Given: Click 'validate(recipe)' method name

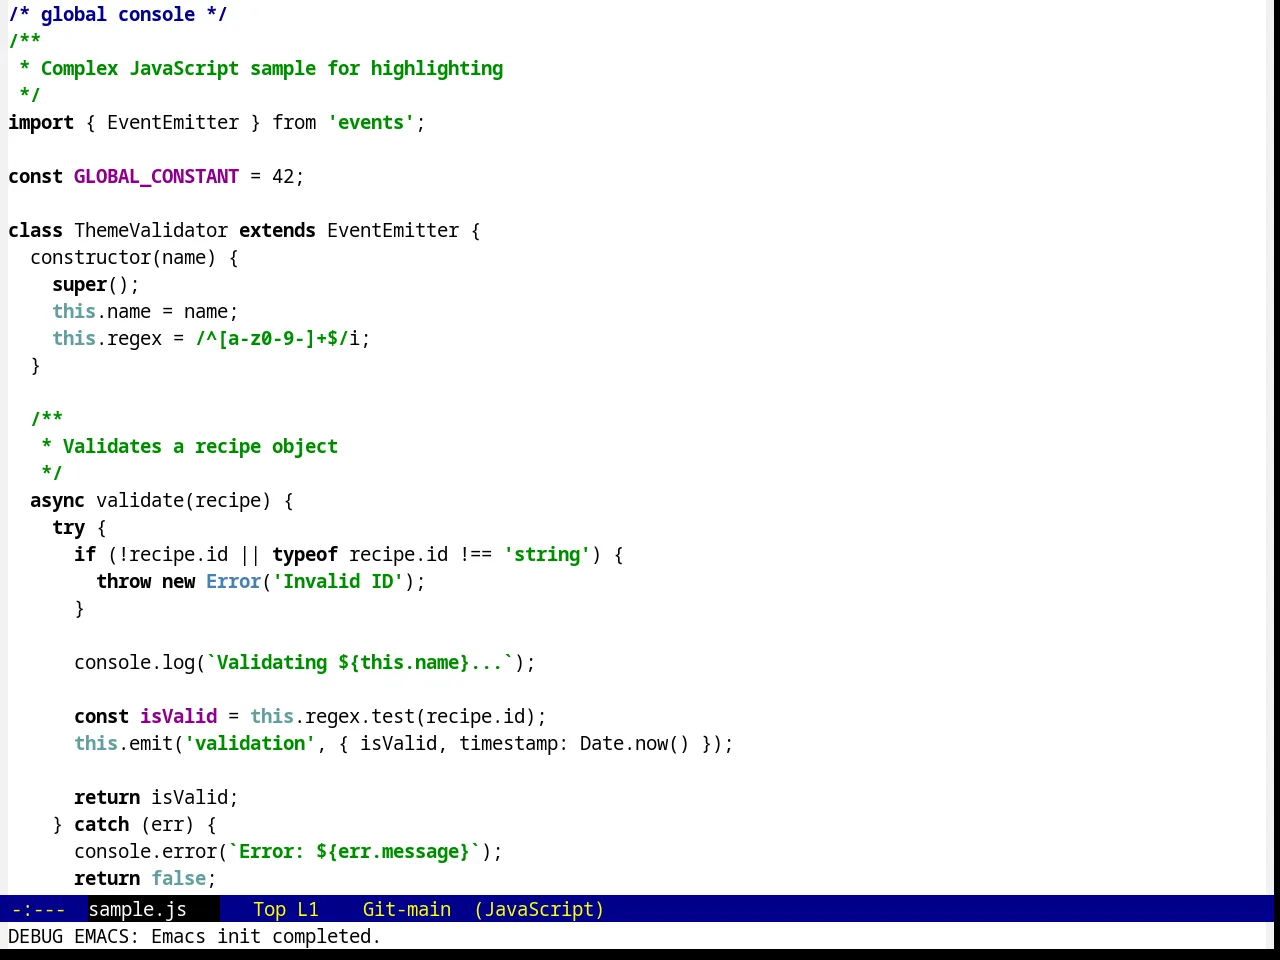Looking at the screenshot, I should pyautogui.click(x=184, y=500).
